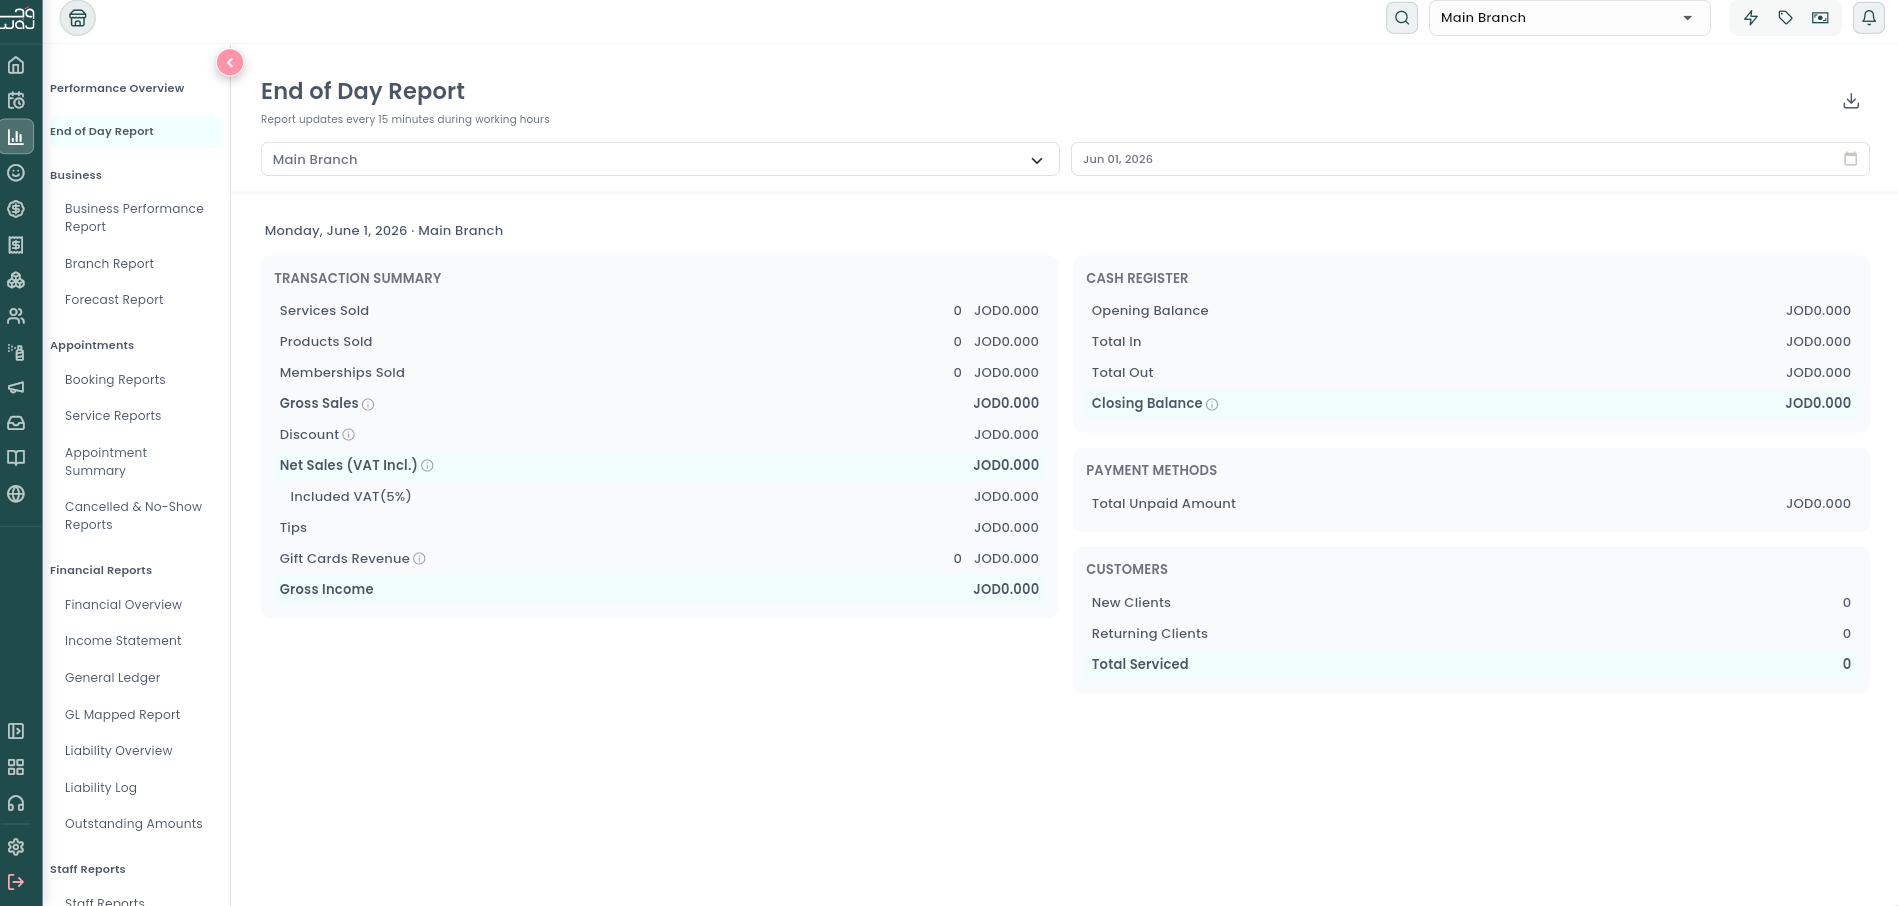Expand the top Main Branch selector
1898x906 pixels.
pos(1569,18)
